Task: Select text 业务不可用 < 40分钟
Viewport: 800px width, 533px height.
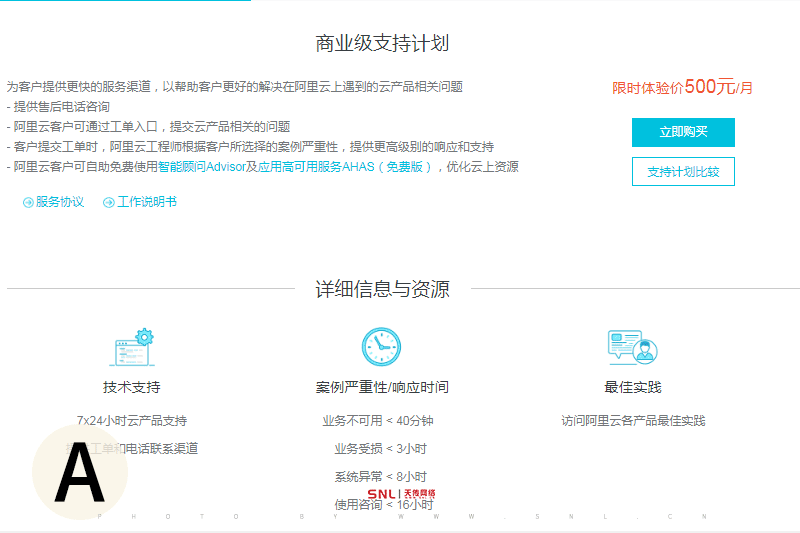Action: (378, 421)
